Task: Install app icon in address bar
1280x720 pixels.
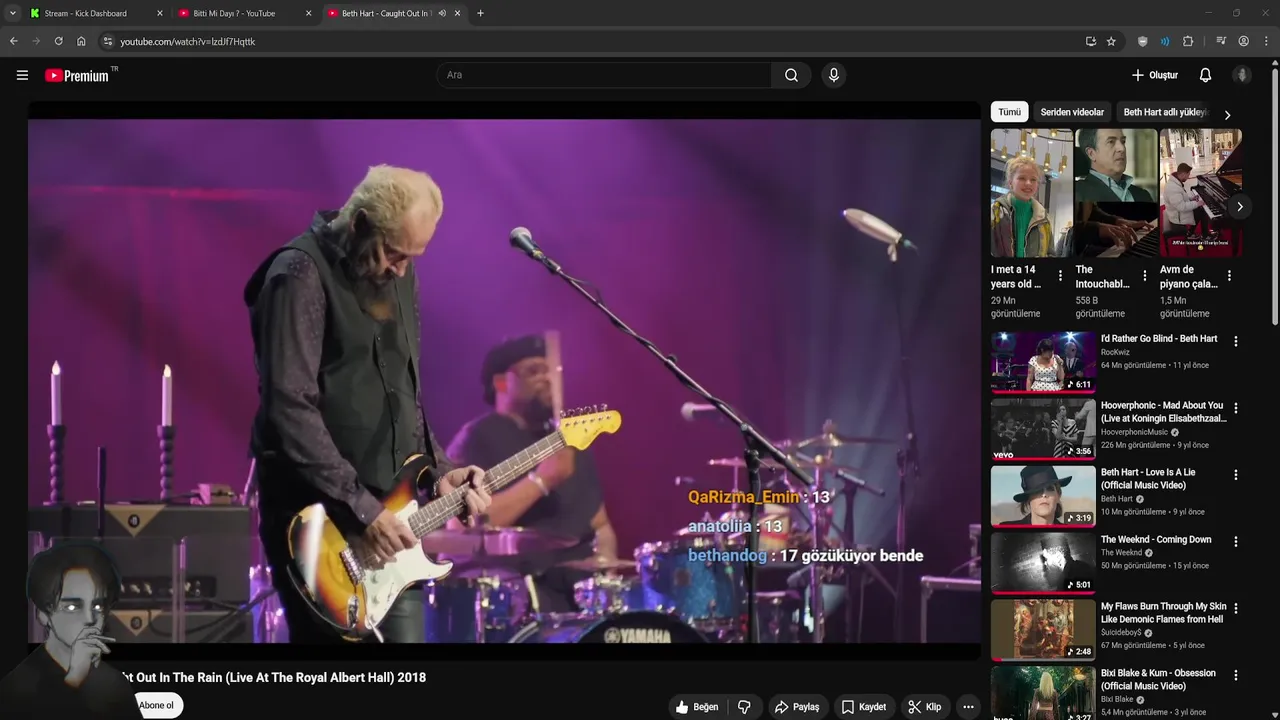Action: [1090, 41]
